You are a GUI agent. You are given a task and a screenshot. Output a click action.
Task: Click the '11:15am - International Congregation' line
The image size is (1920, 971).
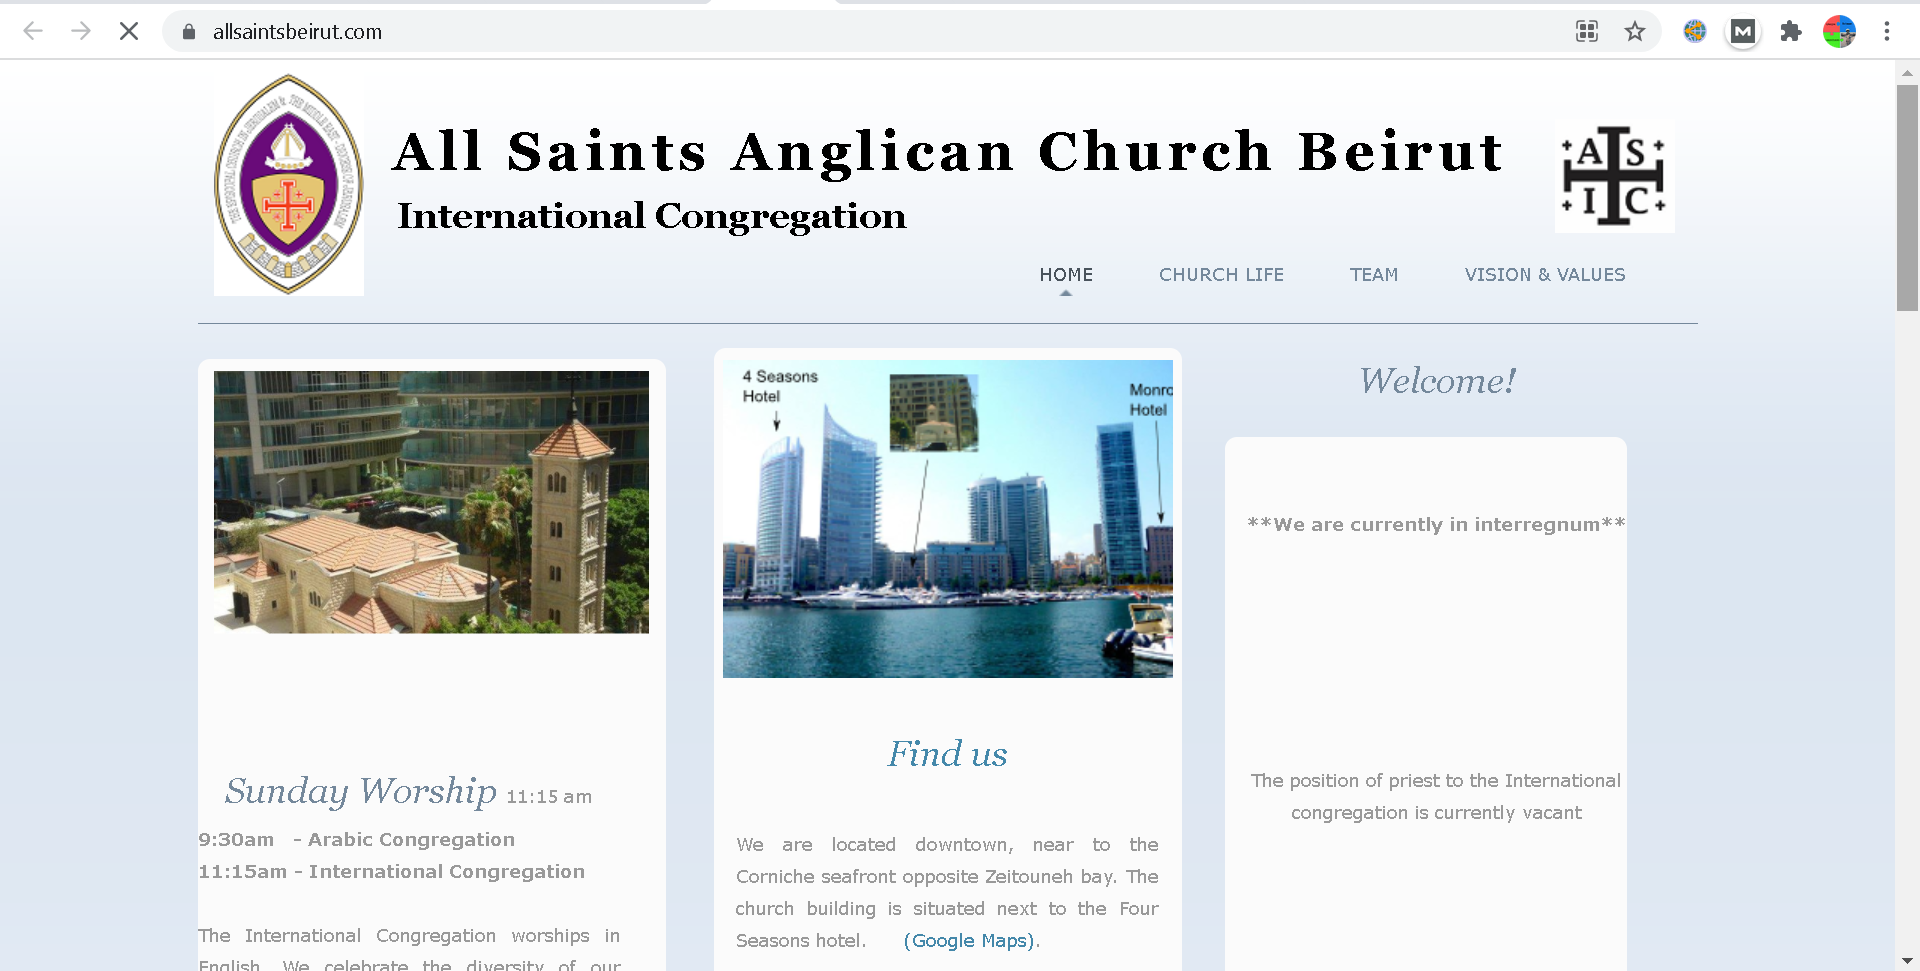point(392,872)
